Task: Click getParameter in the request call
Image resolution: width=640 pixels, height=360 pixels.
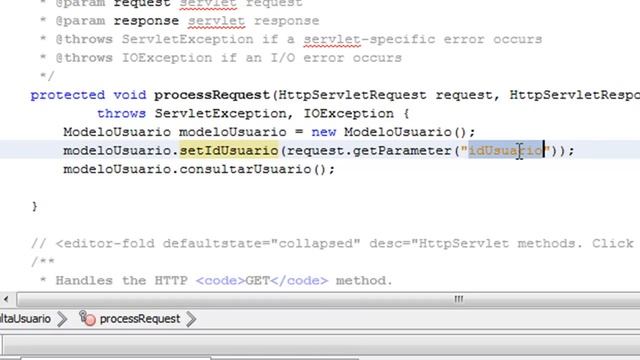Action: point(402,151)
